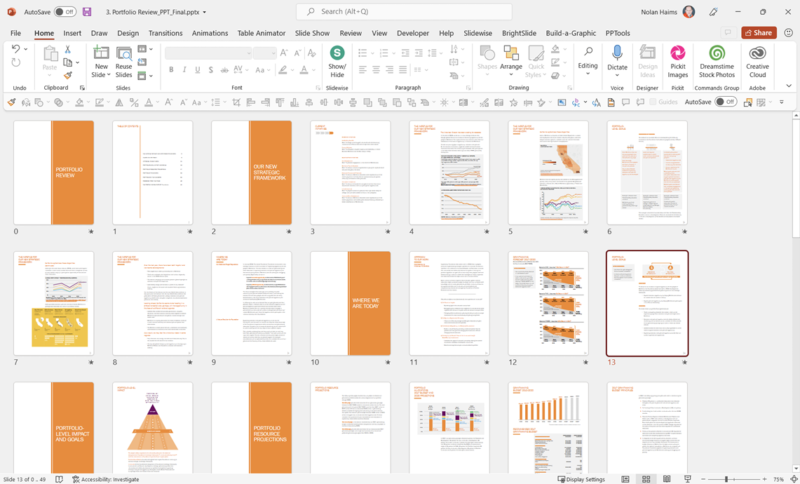Switch to Slide Sorter view icon
Image resolution: width=800 pixels, height=484 pixels.
[x=646, y=479]
